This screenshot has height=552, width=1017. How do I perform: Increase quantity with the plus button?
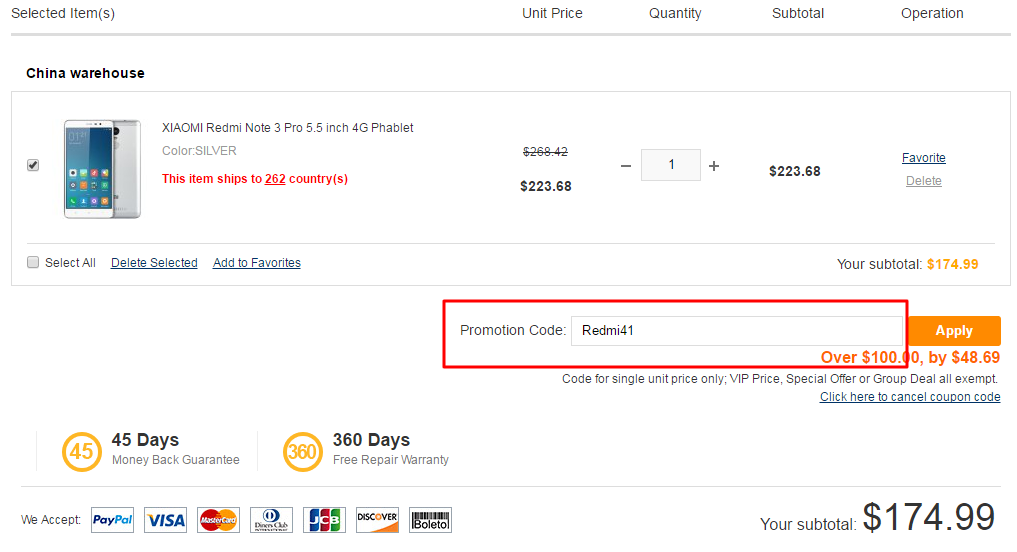[714, 166]
